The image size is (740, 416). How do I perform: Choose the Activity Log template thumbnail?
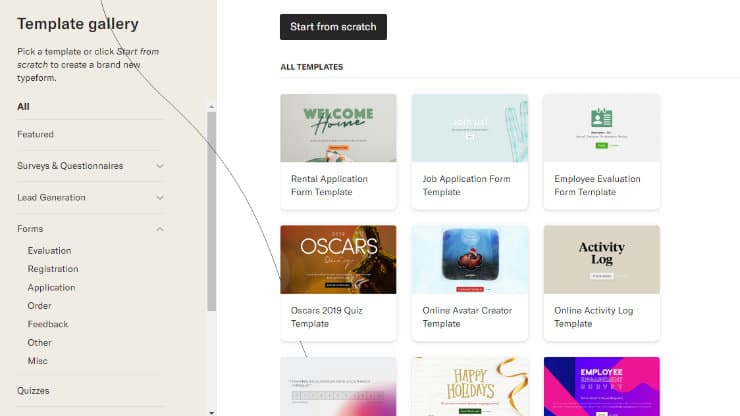click(x=601, y=259)
